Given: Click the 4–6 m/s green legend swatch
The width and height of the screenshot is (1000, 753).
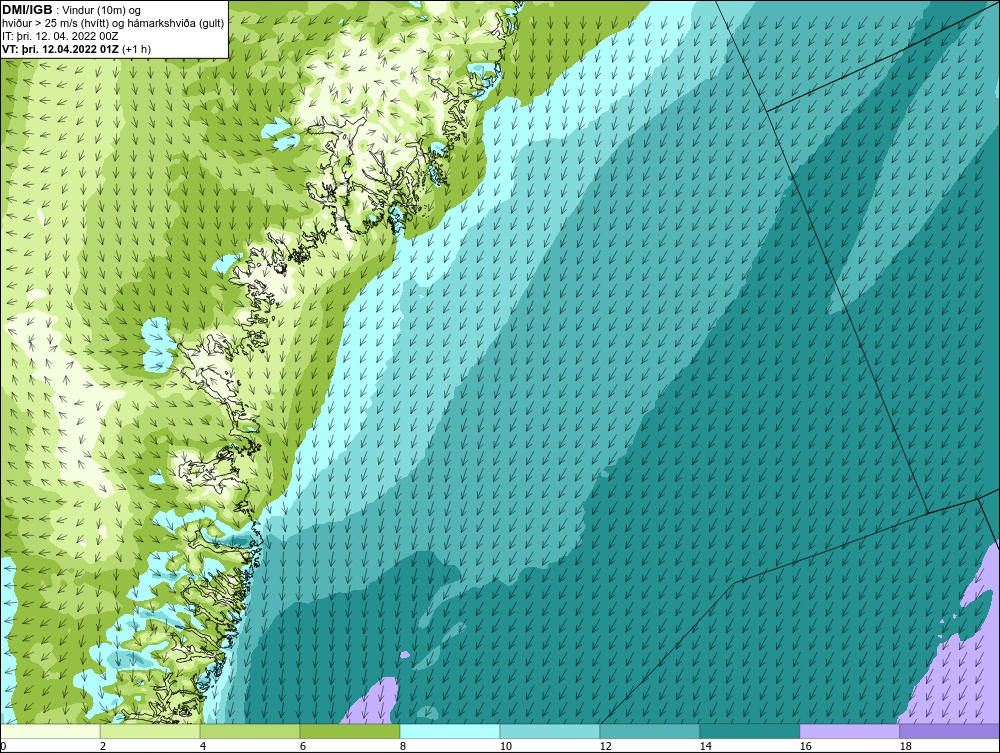Looking at the screenshot, I should coord(250,731).
